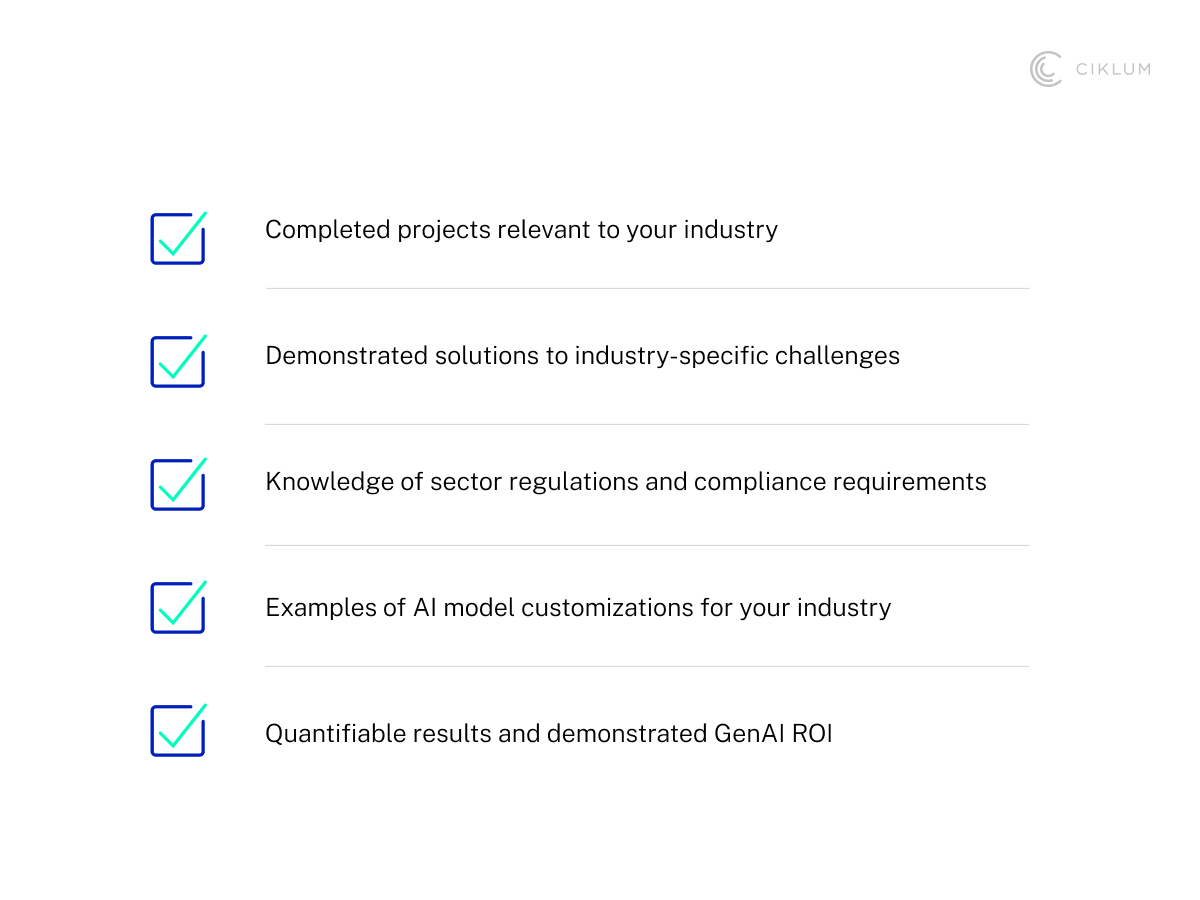Select the "Completed projects relevant to your industry" line
Viewport: 1200px width, 900px height.
521,230
